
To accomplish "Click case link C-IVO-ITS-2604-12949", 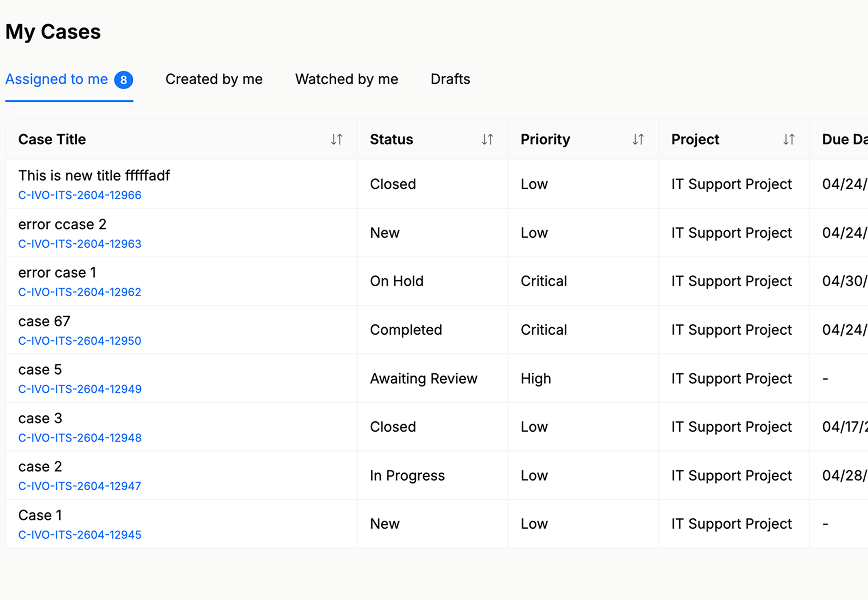I will point(80,389).
